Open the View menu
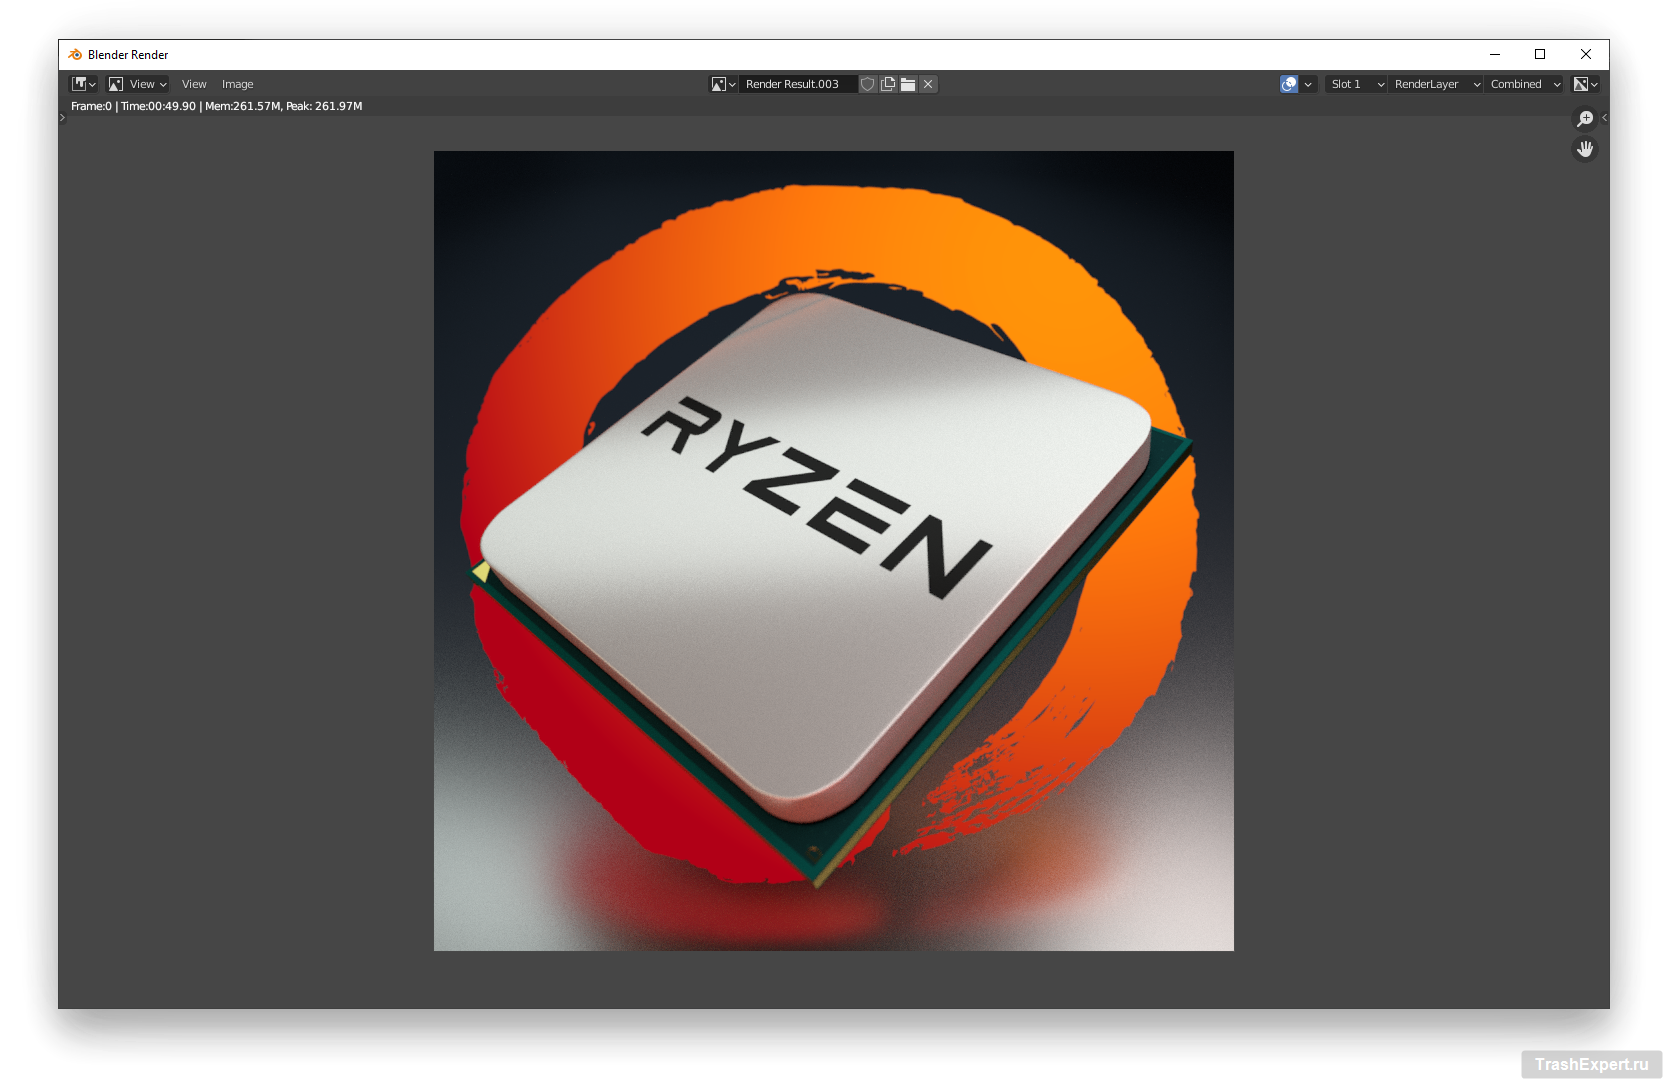 pos(194,84)
